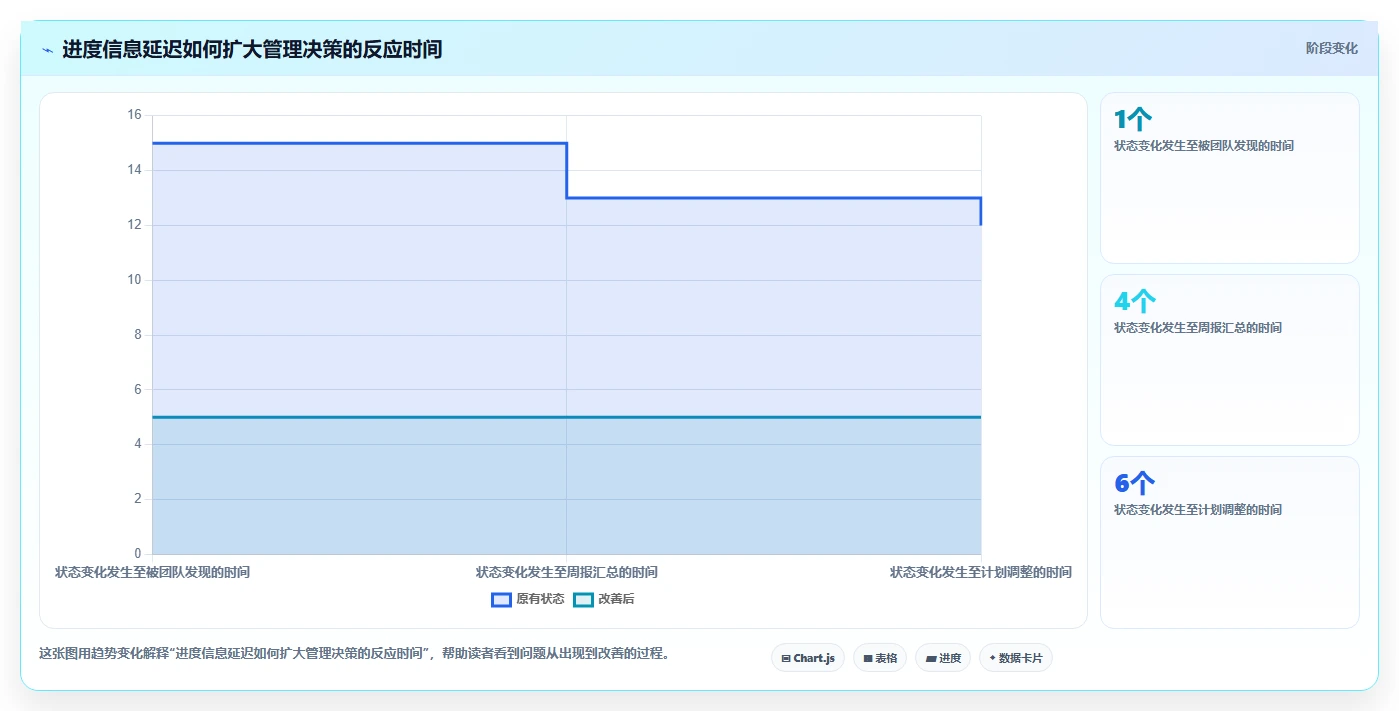Click y-axis tick value 2
Screen dimensions: 1399x711
(138, 499)
